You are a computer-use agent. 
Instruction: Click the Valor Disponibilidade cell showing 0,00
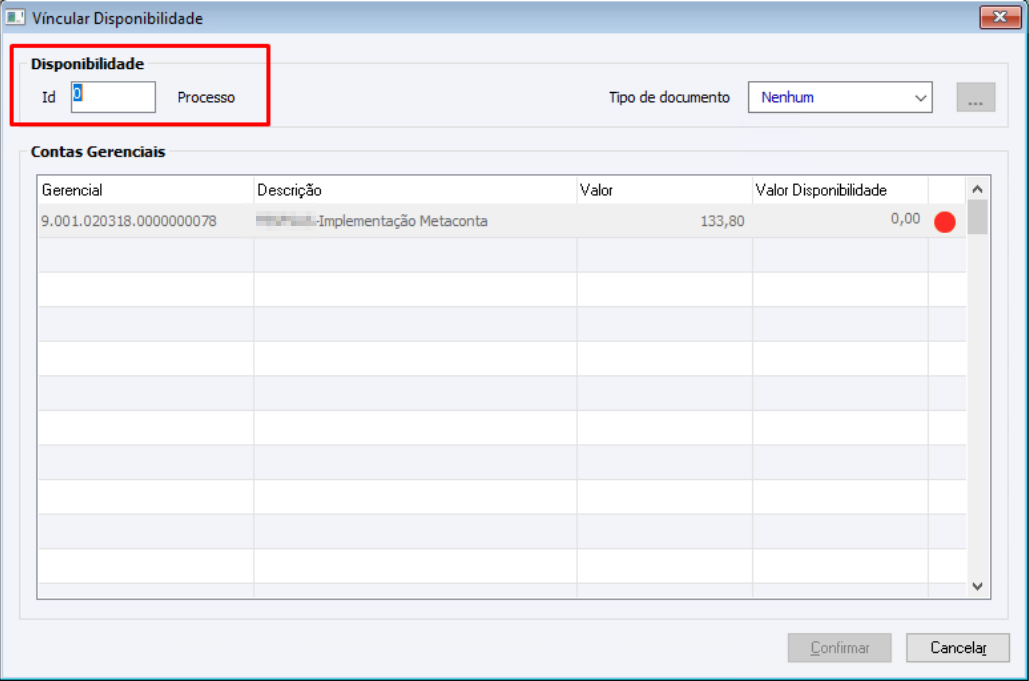click(x=840, y=221)
